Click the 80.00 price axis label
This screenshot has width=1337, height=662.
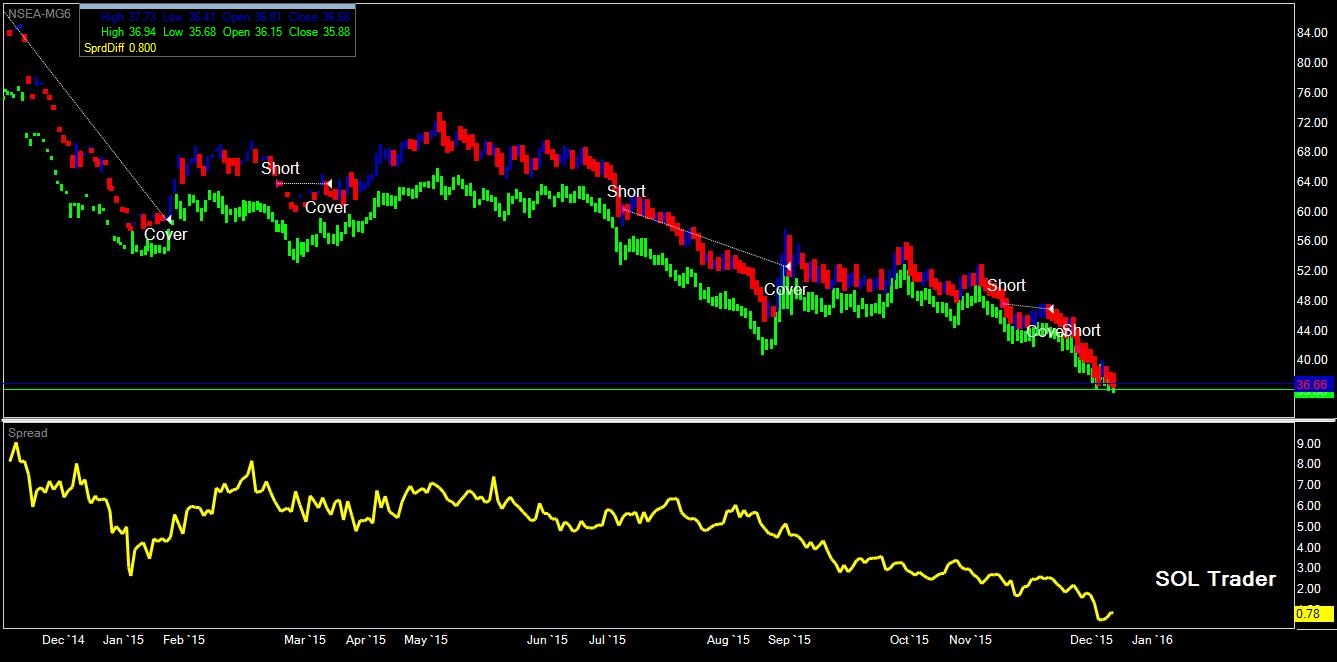[1311, 62]
